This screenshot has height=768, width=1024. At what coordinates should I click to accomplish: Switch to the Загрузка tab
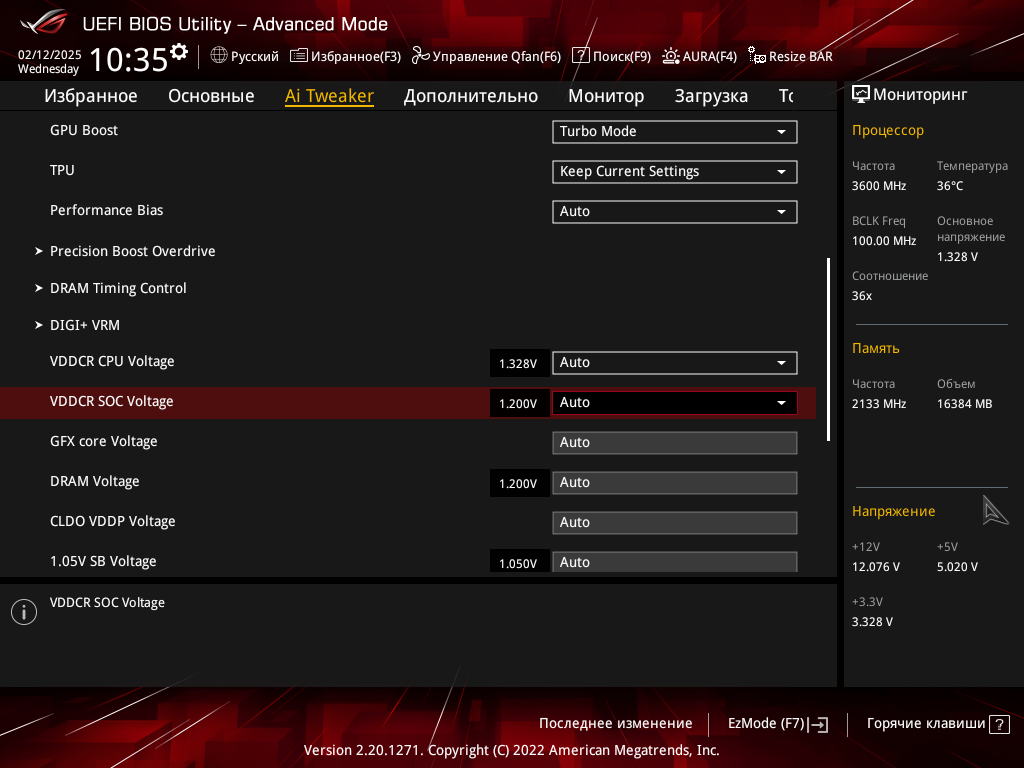tap(711, 96)
